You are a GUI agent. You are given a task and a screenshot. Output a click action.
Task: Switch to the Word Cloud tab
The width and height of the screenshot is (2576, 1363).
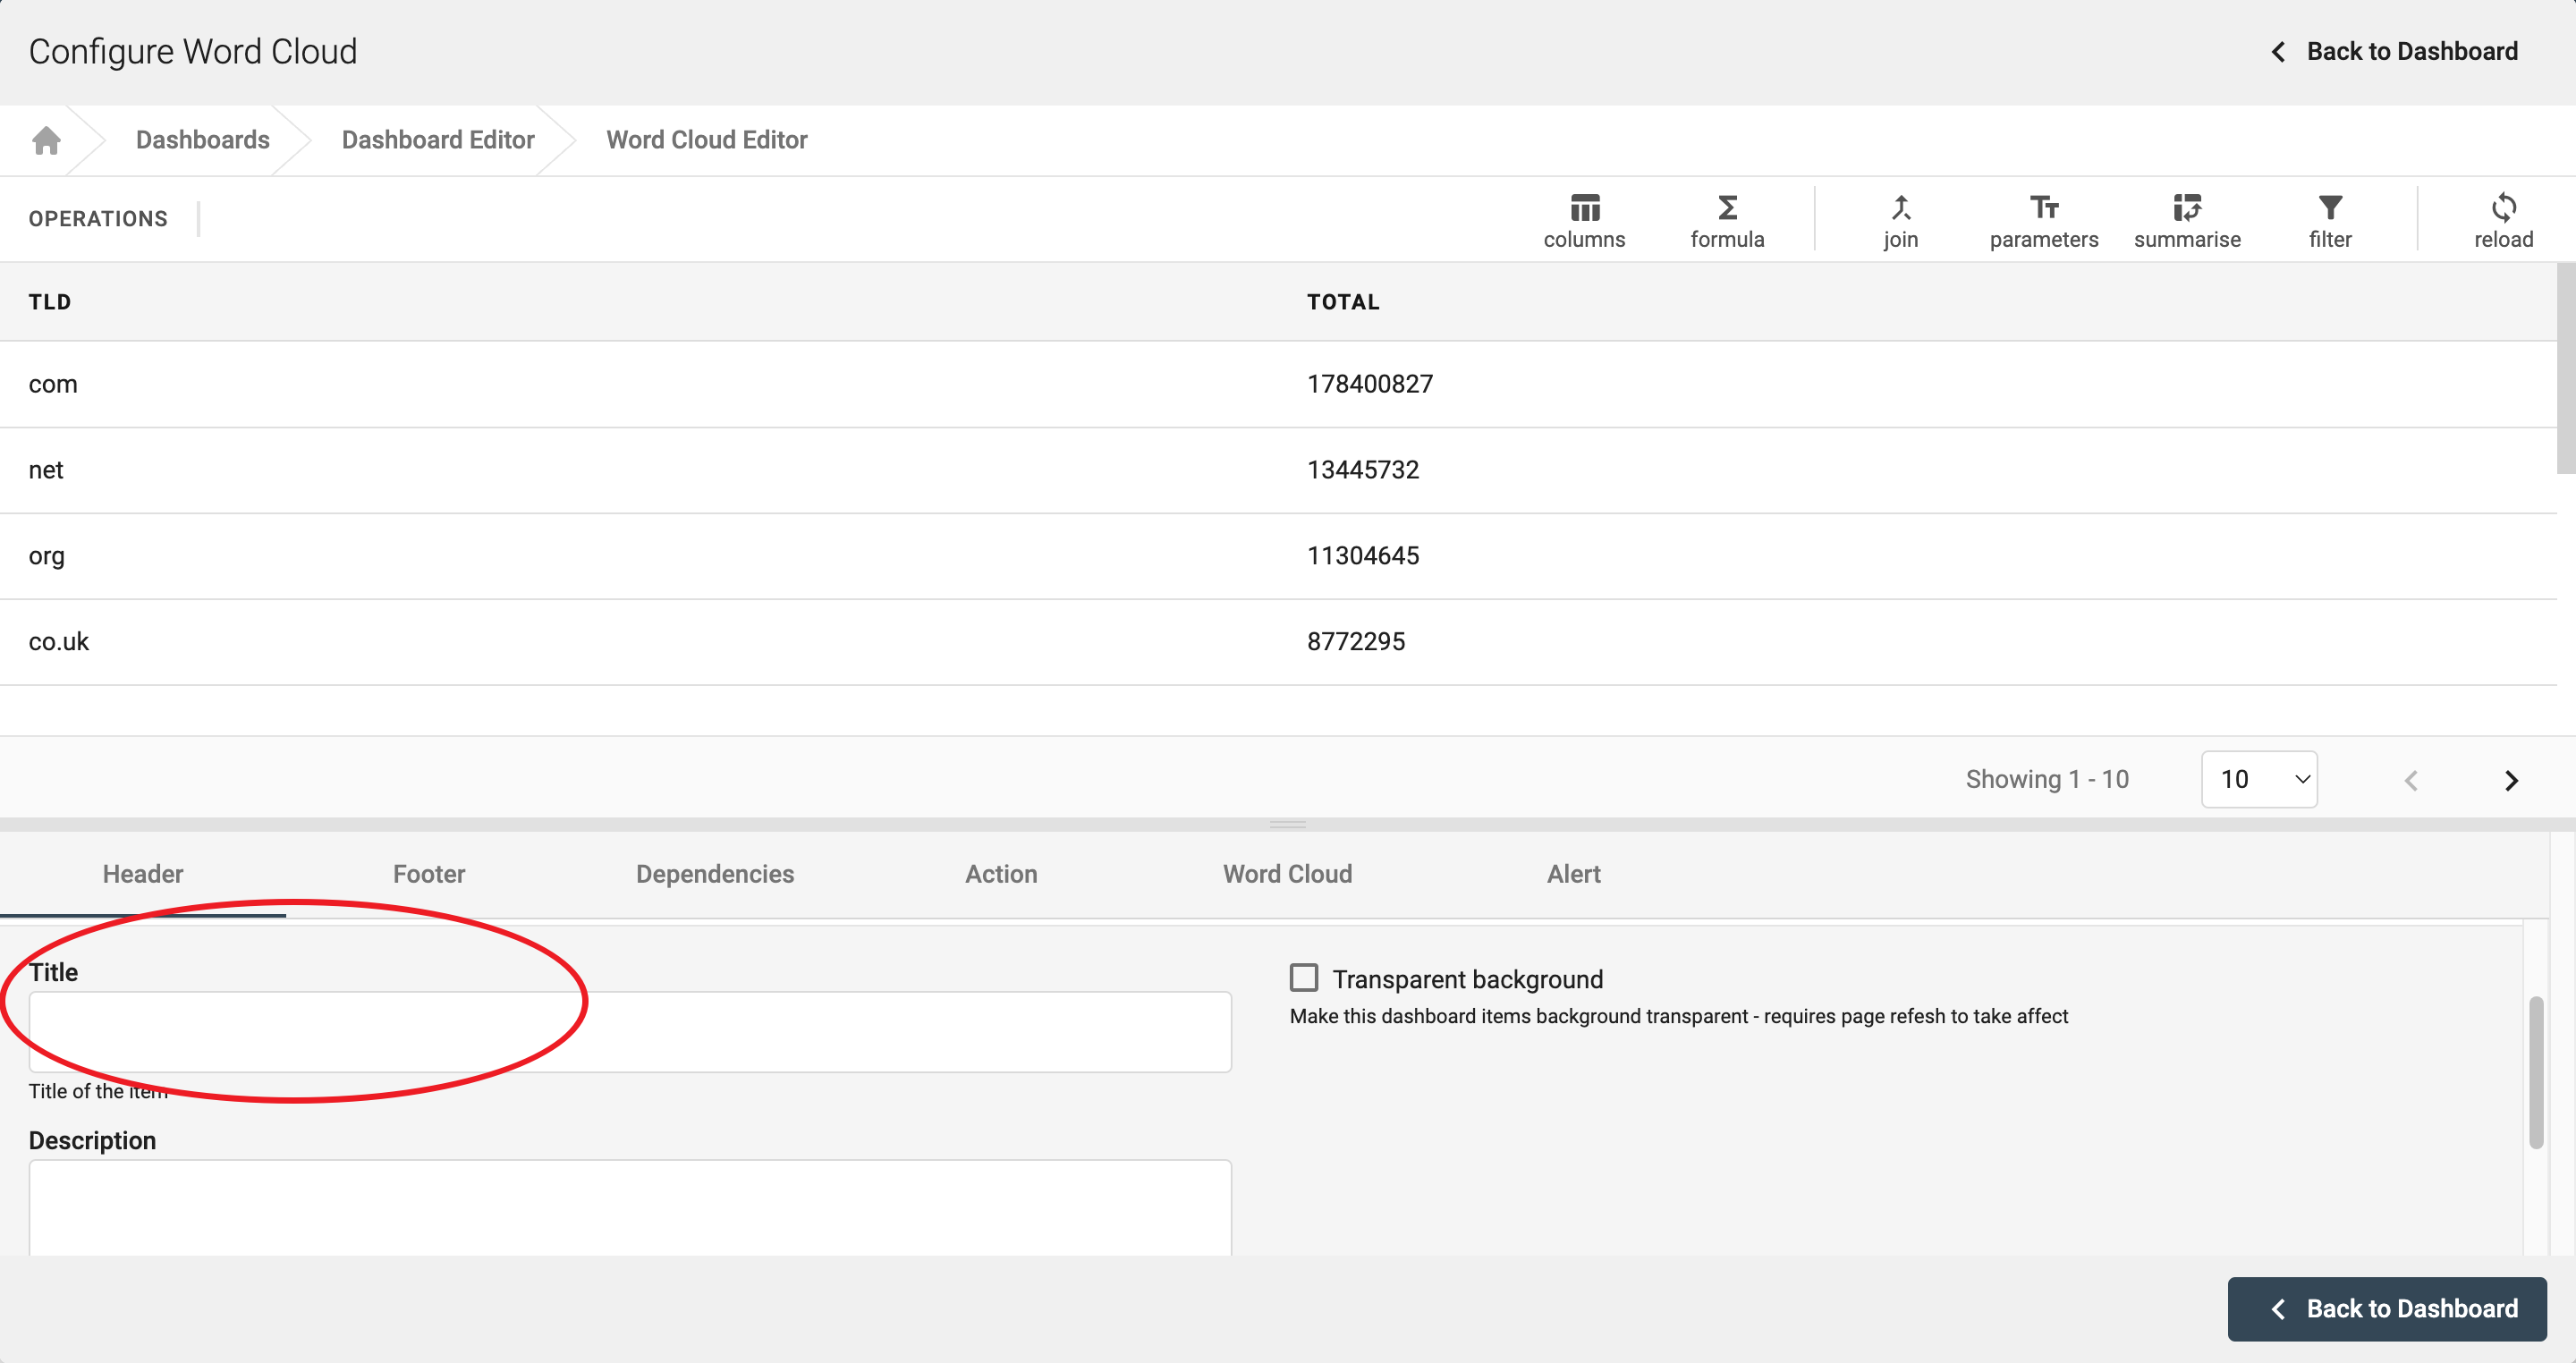1287,874
